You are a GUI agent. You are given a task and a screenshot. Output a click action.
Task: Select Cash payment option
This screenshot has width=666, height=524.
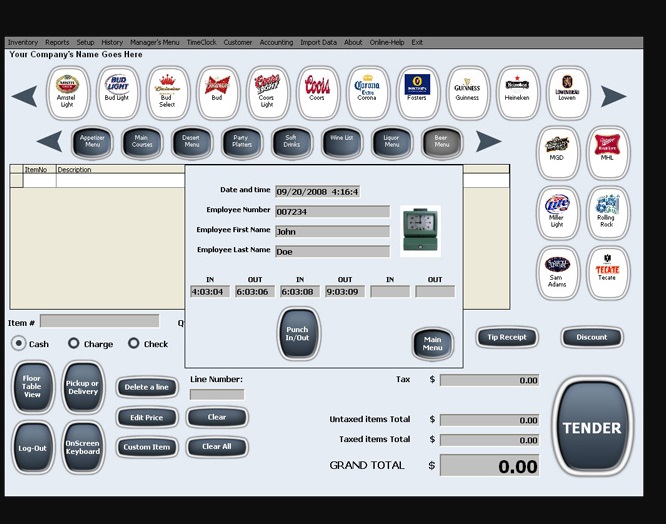pos(18,343)
